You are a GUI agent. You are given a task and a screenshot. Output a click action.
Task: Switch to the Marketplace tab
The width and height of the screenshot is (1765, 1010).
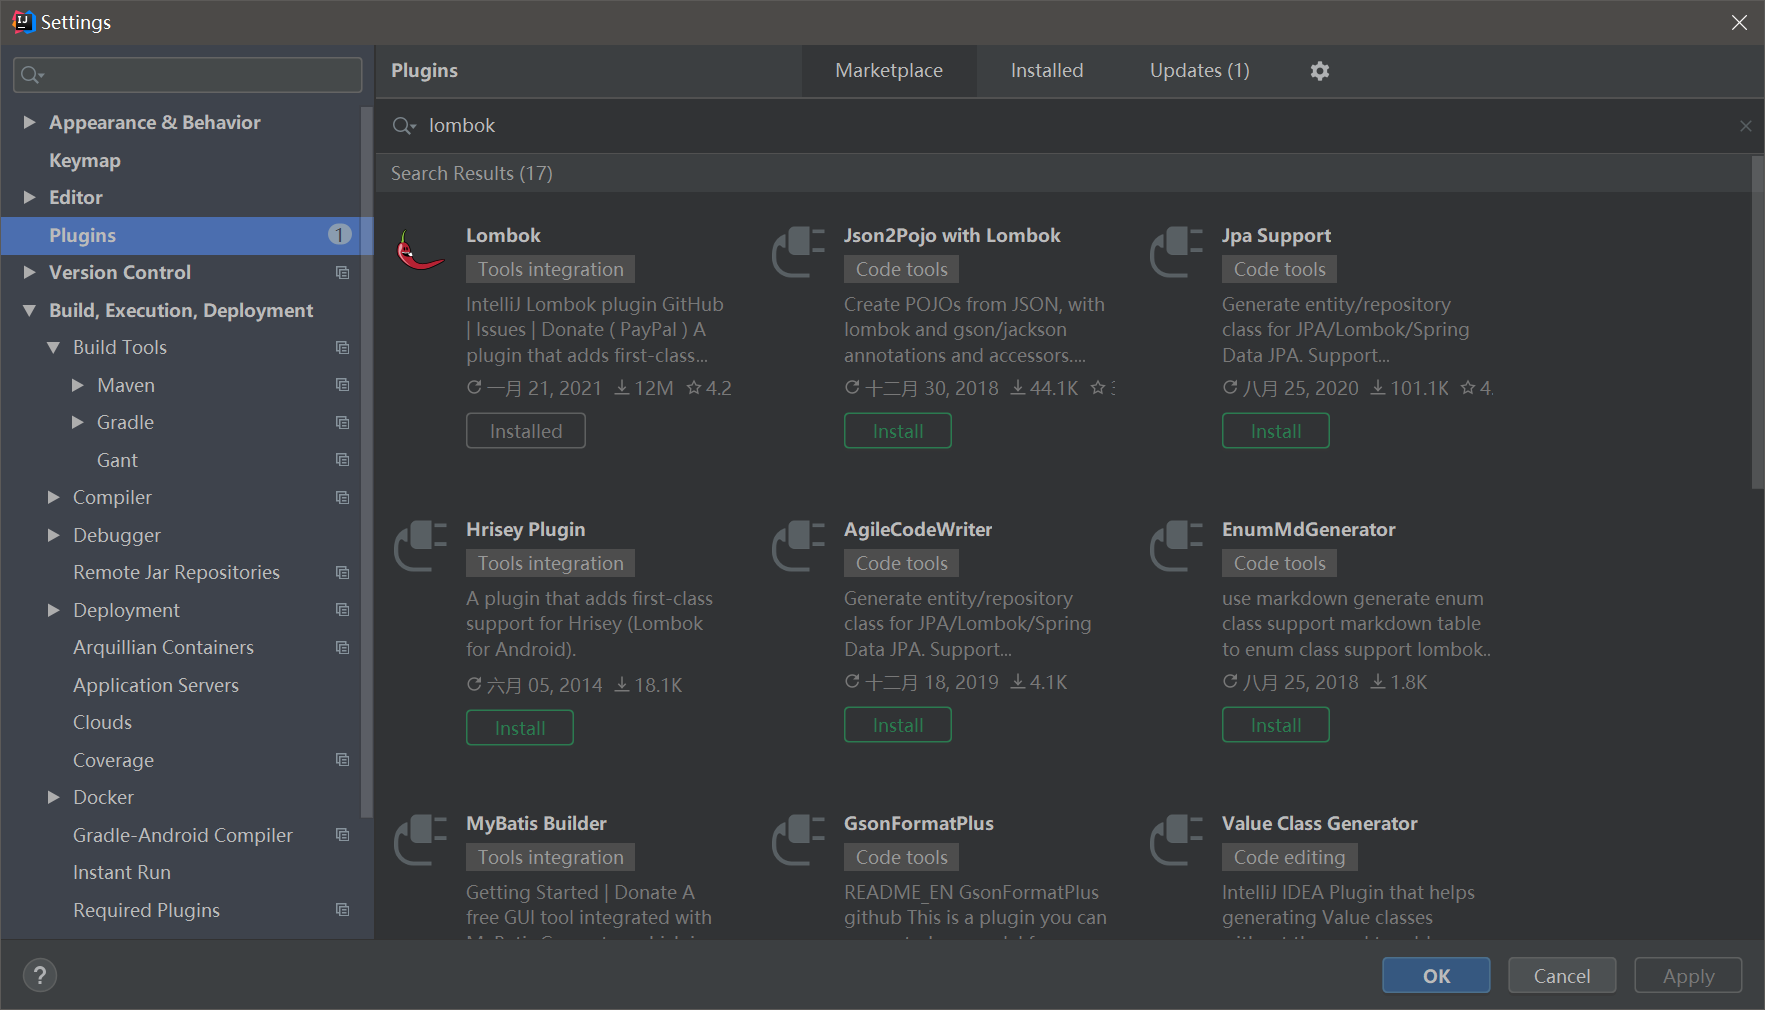click(x=889, y=71)
